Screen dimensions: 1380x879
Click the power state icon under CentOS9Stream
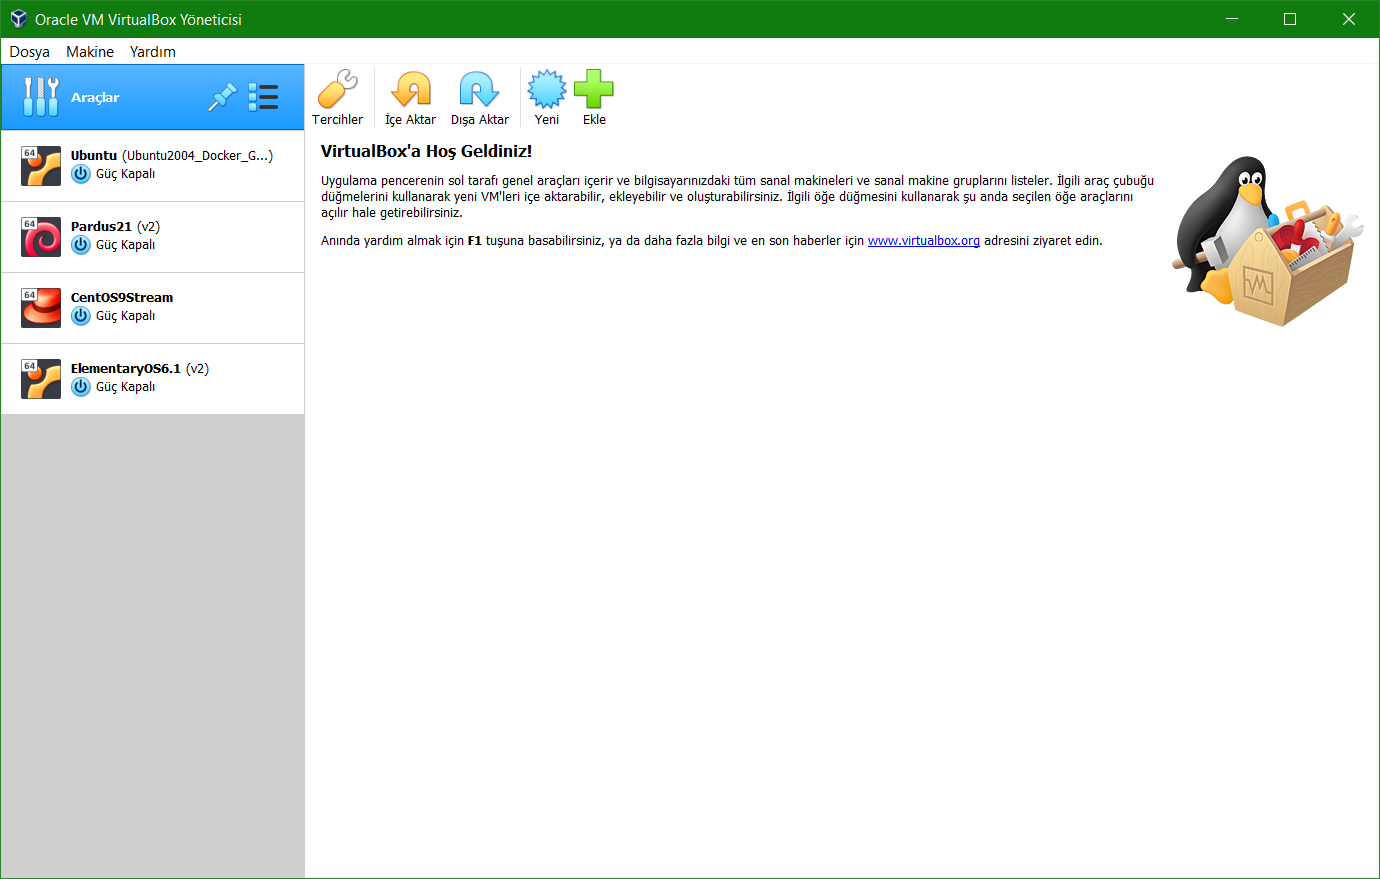81,316
